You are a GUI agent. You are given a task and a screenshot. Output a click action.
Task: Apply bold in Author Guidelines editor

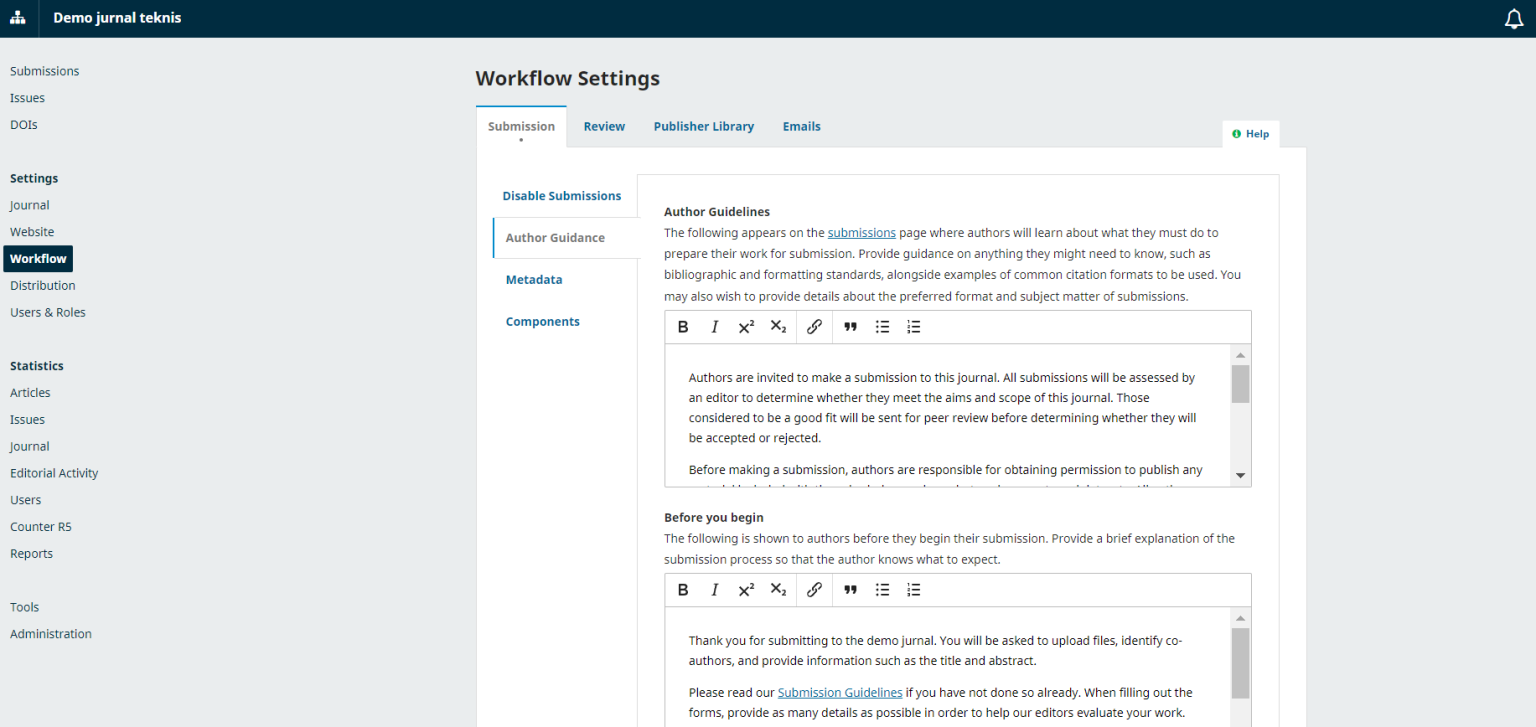coord(683,327)
